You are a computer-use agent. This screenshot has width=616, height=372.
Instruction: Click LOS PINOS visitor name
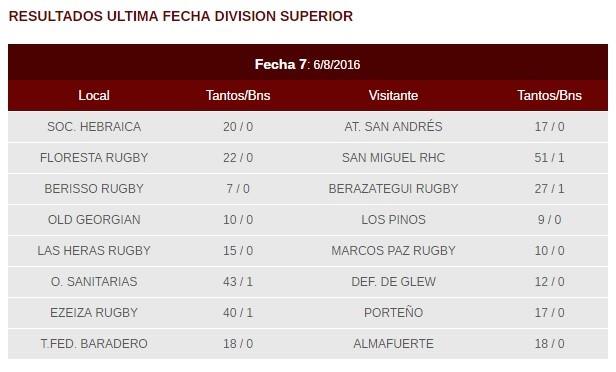pyautogui.click(x=393, y=220)
